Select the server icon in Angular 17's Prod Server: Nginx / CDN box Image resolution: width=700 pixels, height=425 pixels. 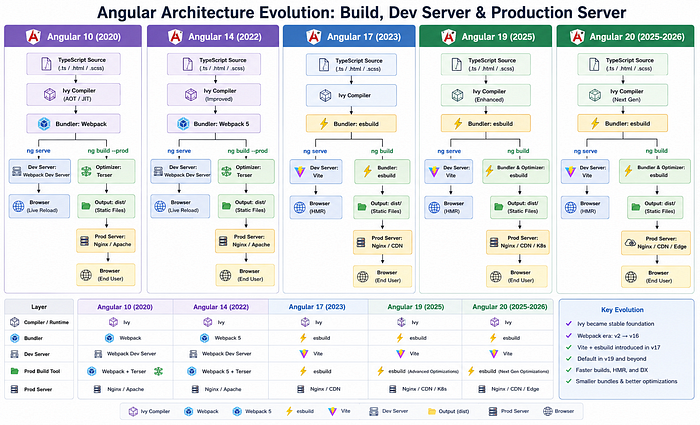tap(361, 242)
